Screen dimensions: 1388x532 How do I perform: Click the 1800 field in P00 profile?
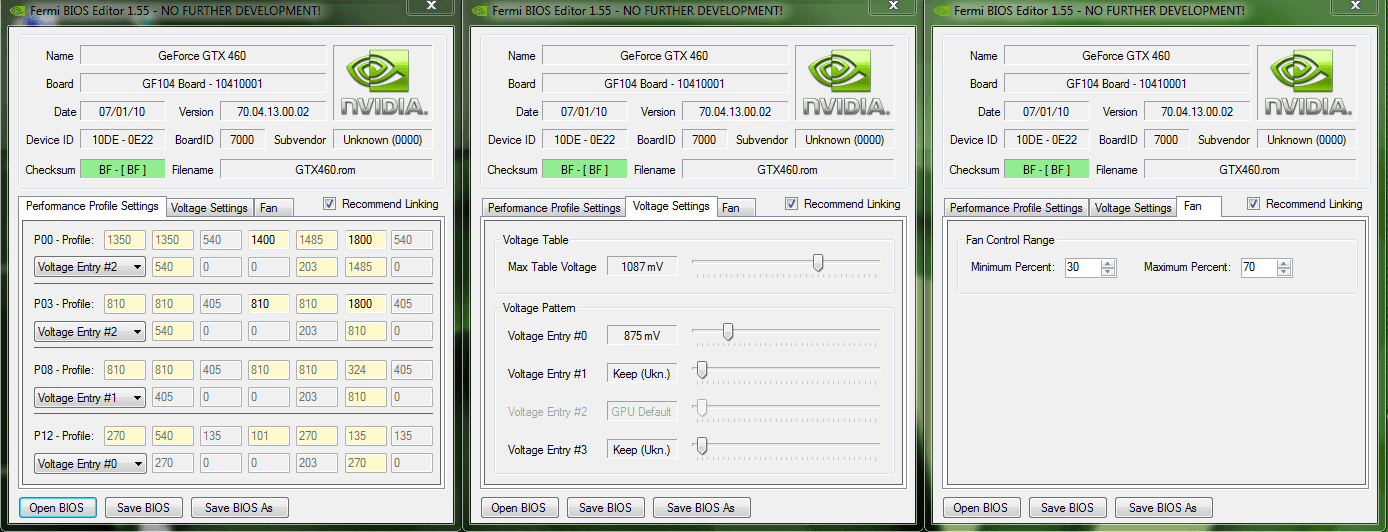364,240
